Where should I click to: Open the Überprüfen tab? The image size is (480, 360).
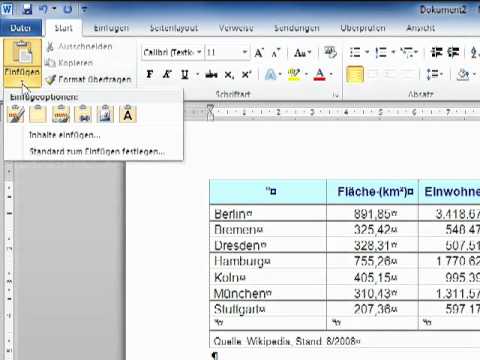click(363, 28)
